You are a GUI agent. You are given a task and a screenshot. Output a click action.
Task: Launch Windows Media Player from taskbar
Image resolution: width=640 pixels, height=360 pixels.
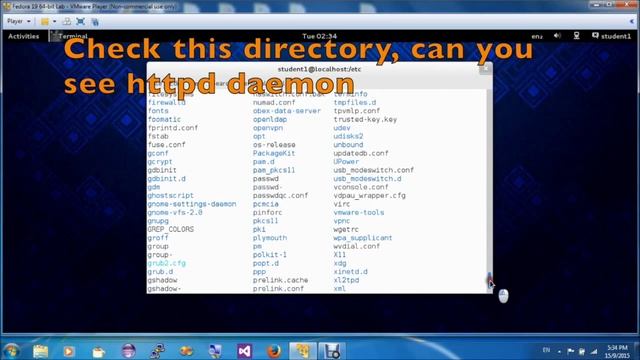(x=69, y=351)
